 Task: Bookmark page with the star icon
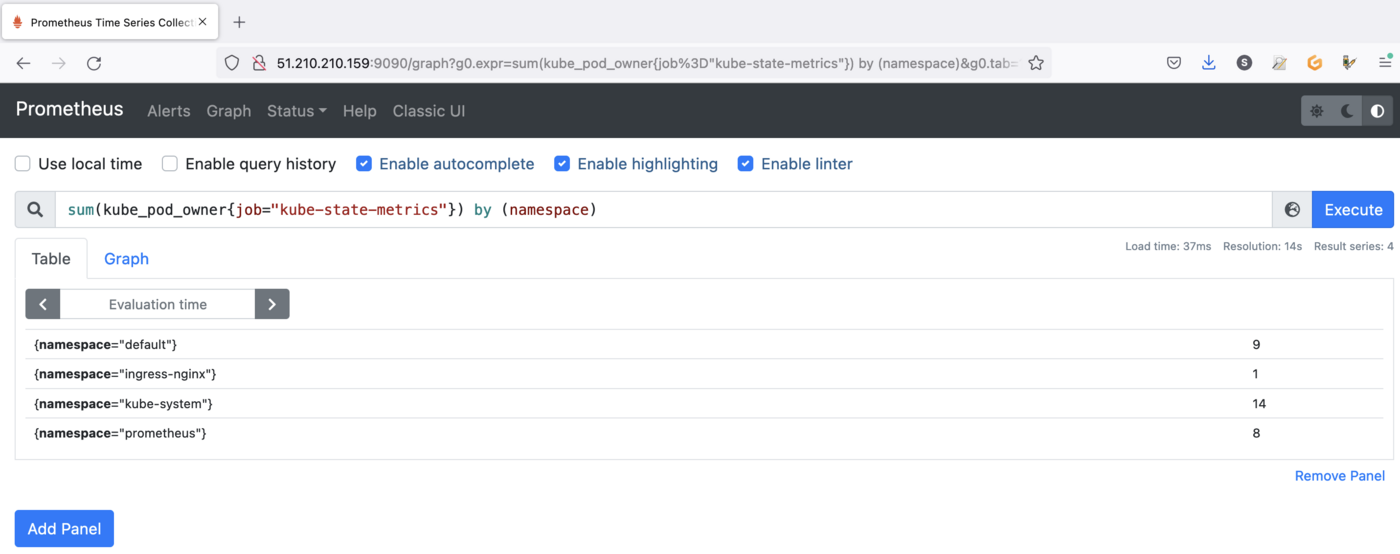[1036, 63]
